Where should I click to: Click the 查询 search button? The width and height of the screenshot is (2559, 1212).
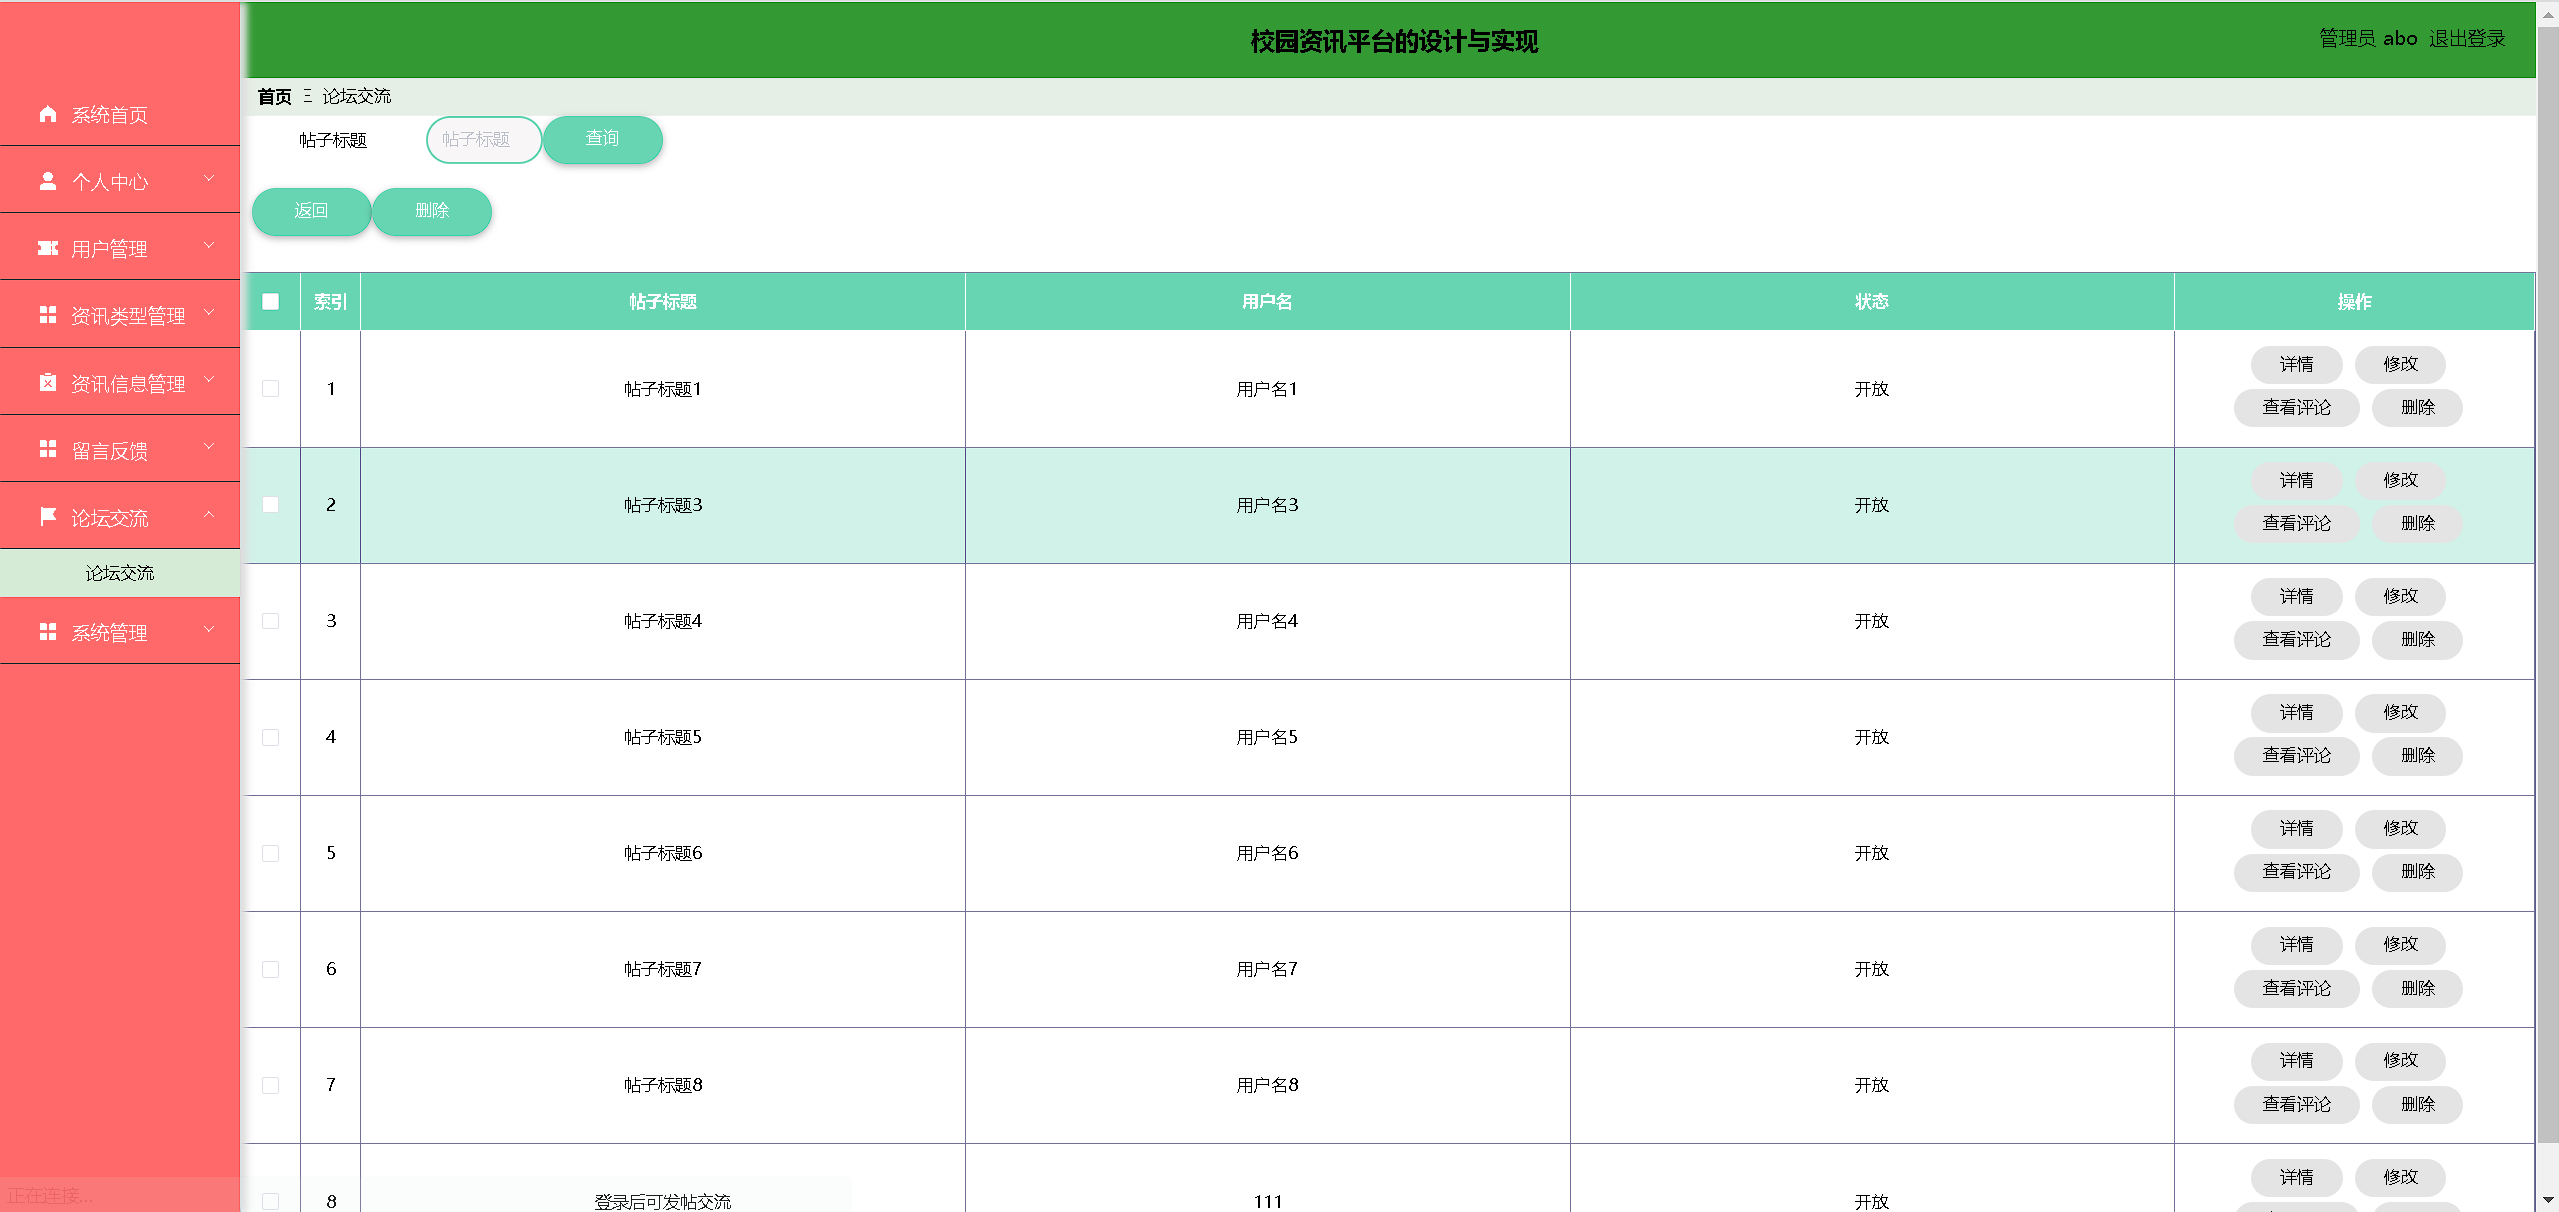click(602, 139)
